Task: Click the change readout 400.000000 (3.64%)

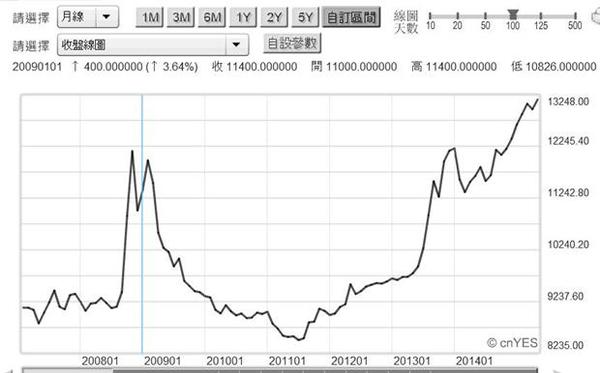Action: [135, 67]
